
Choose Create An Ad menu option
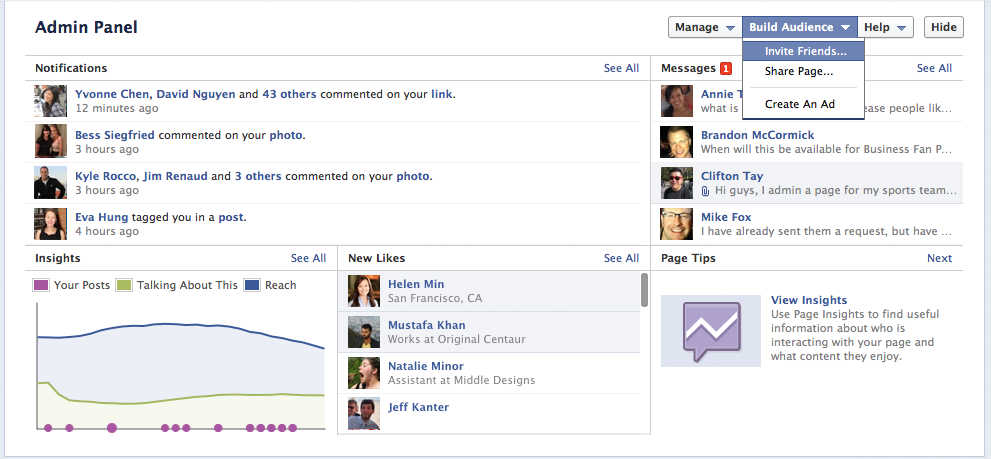pyautogui.click(x=799, y=104)
